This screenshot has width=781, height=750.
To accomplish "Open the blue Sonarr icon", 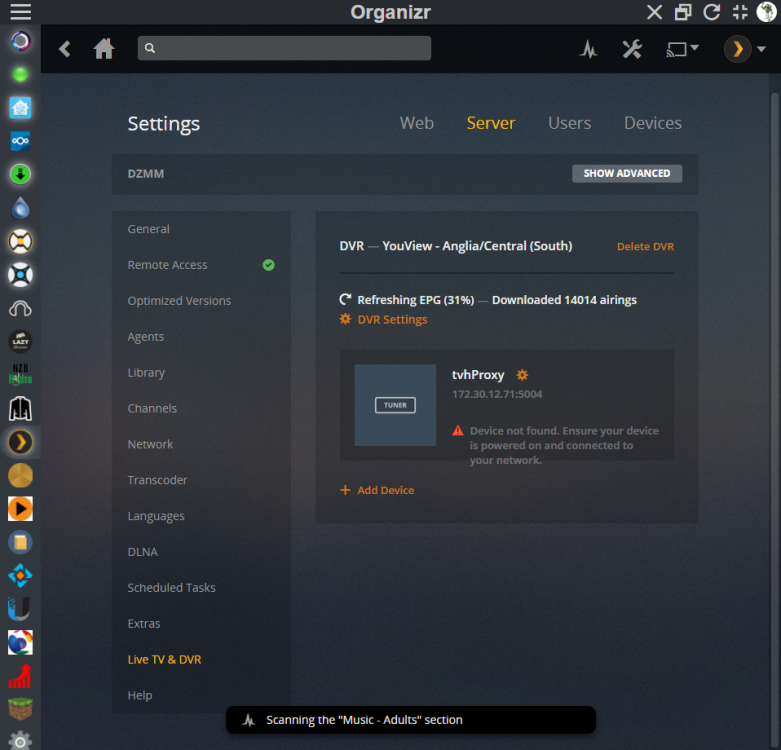I will pyautogui.click(x=20, y=275).
